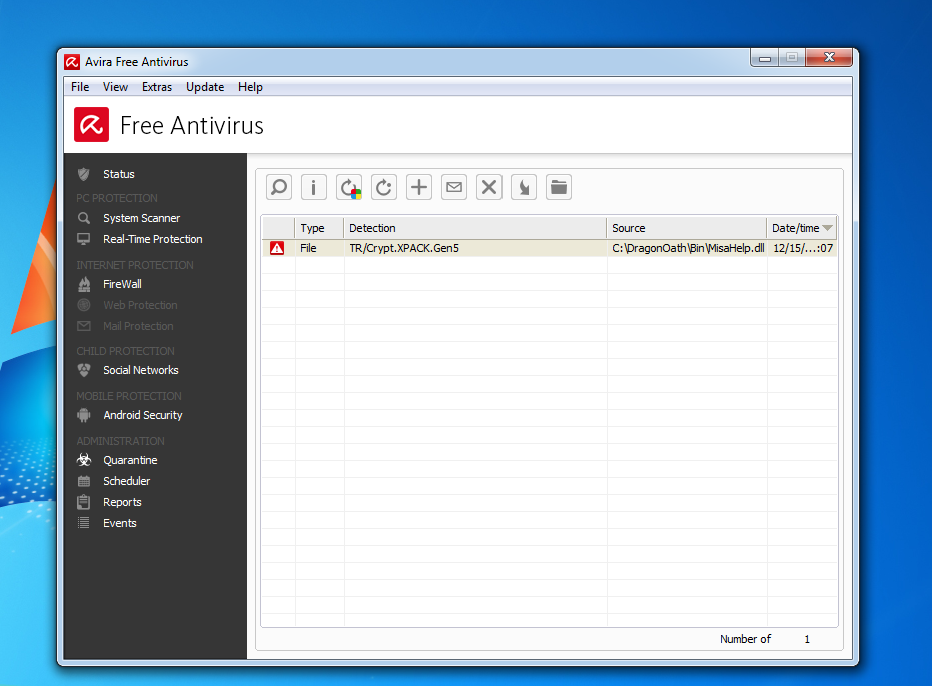Viewport: 932px width, 686px height.
Task: Sort by Type column header
Action: [319, 228]
